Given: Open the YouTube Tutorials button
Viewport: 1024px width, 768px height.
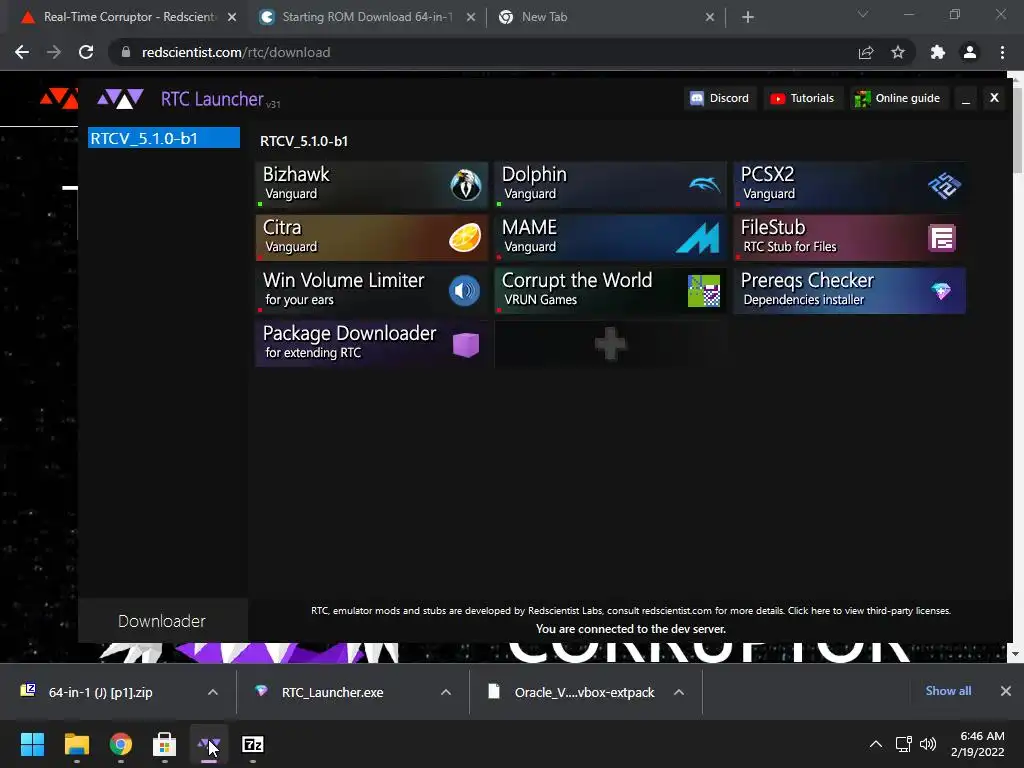Looking at the screenshot, I should tap(803, 98).
